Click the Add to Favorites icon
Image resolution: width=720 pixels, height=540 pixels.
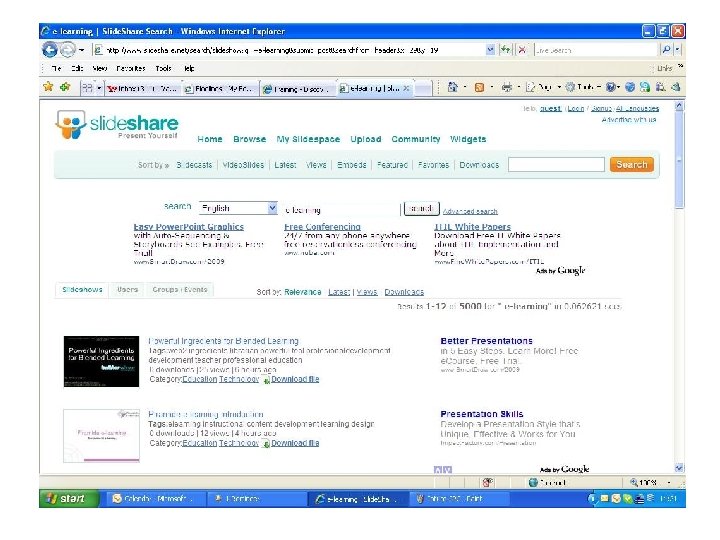coord(65,87)
